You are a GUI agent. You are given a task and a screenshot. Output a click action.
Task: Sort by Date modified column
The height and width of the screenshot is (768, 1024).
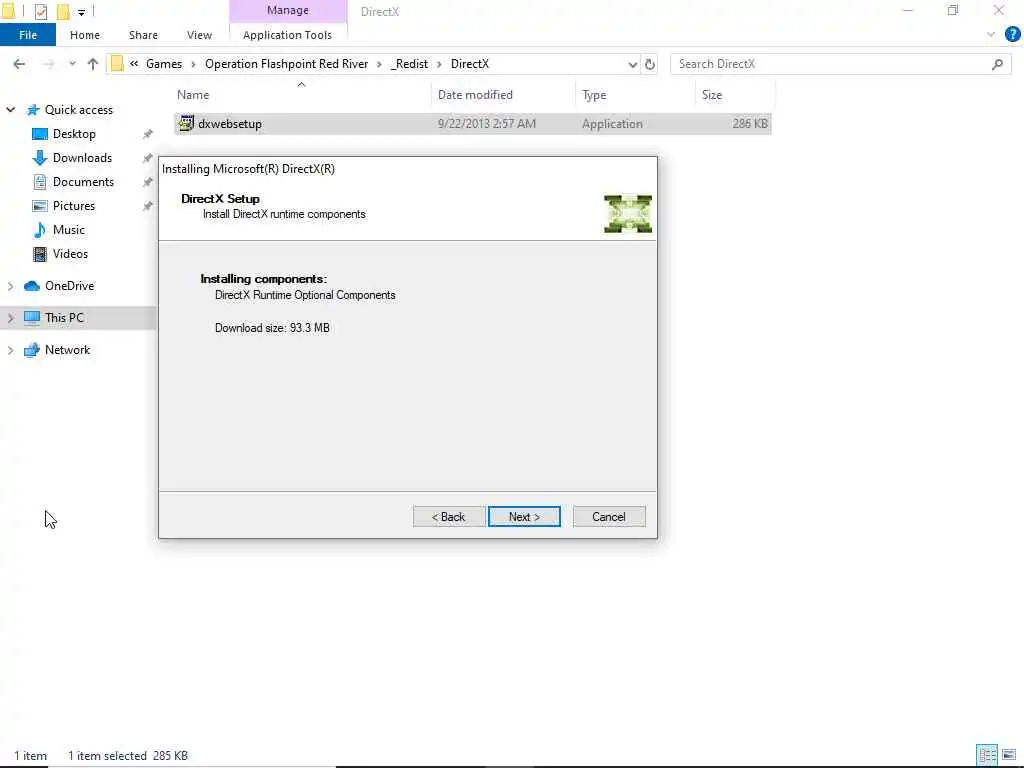coord(475,95)
